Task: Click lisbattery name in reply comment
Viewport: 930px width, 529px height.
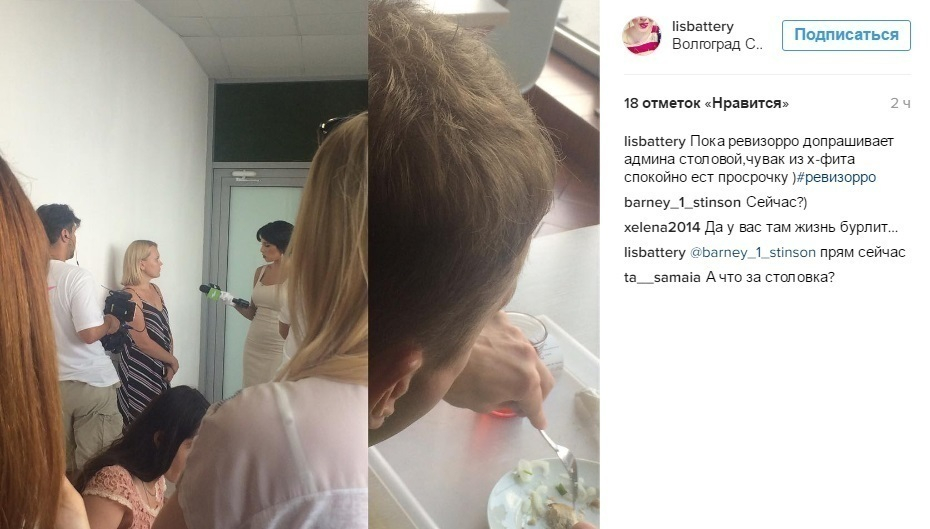Action: point(654,253)
